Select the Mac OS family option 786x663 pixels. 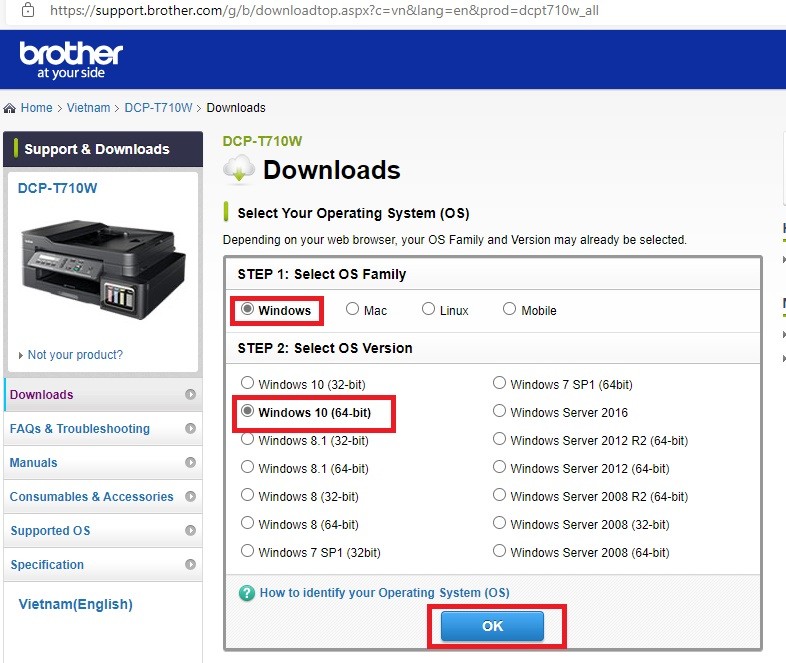[x=352, y=309]
